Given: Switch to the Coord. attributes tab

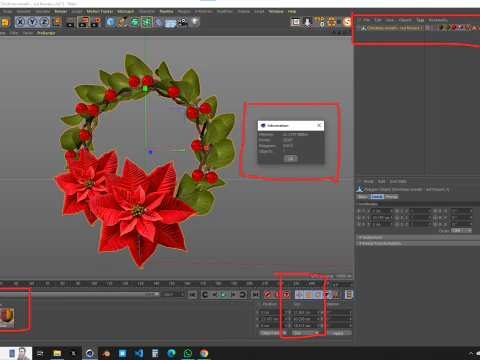Looking at the screenshot, I should (377, 197).
